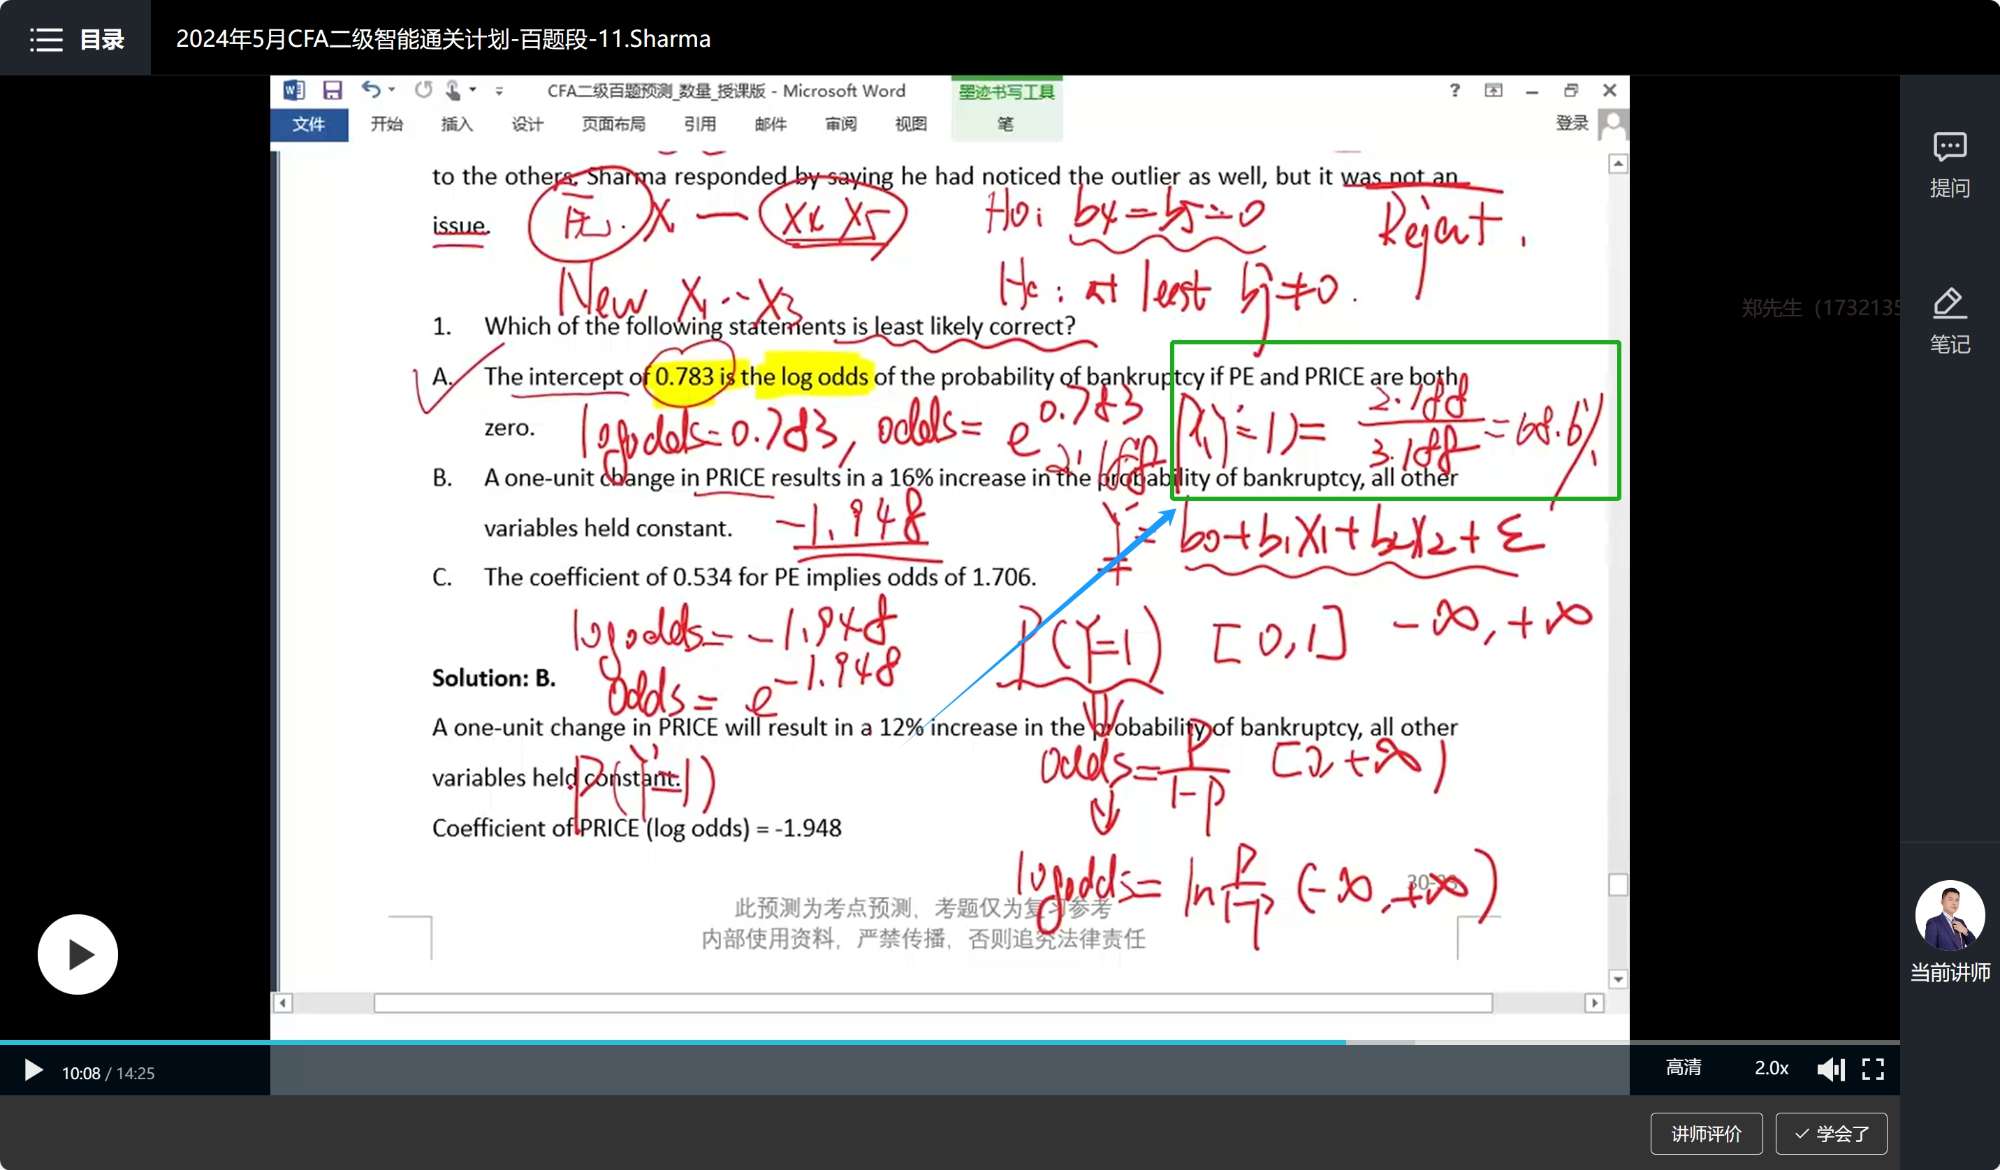The image size is (2000, 1170).
Task: Open the 2.0x playback speed selector
Action: pos(1771,1068)
